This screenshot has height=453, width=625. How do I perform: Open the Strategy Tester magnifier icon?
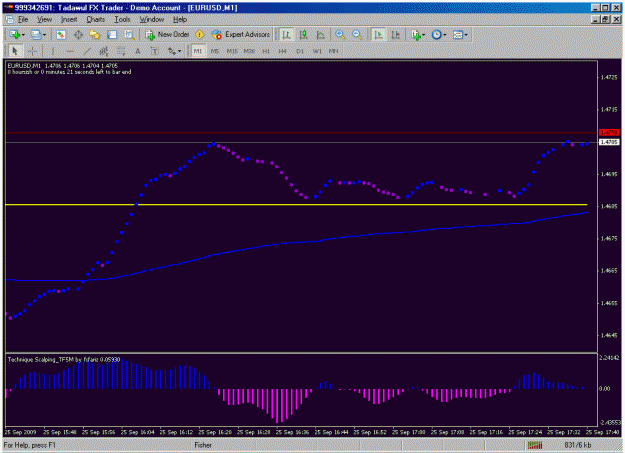(129, 35)
